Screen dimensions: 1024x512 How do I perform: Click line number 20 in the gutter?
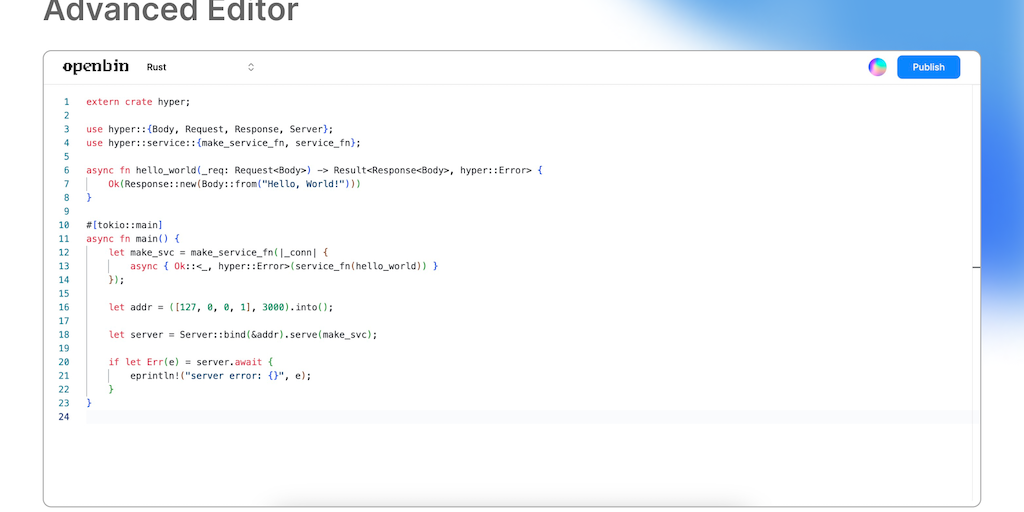pyautogui.click(x=64, y=362)
